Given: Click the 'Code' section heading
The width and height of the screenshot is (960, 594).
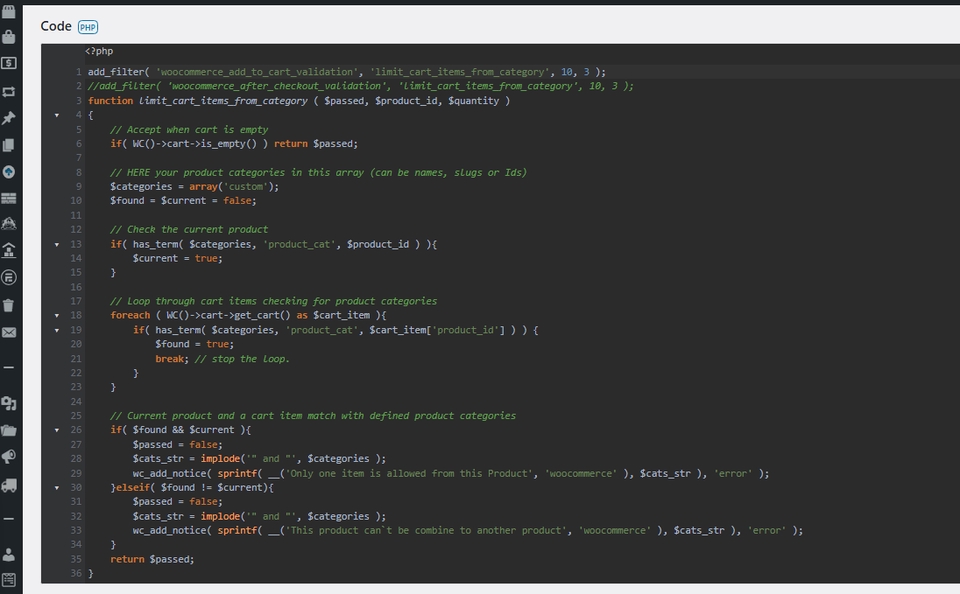Looking at the screenshot, I should coord(56,26).
